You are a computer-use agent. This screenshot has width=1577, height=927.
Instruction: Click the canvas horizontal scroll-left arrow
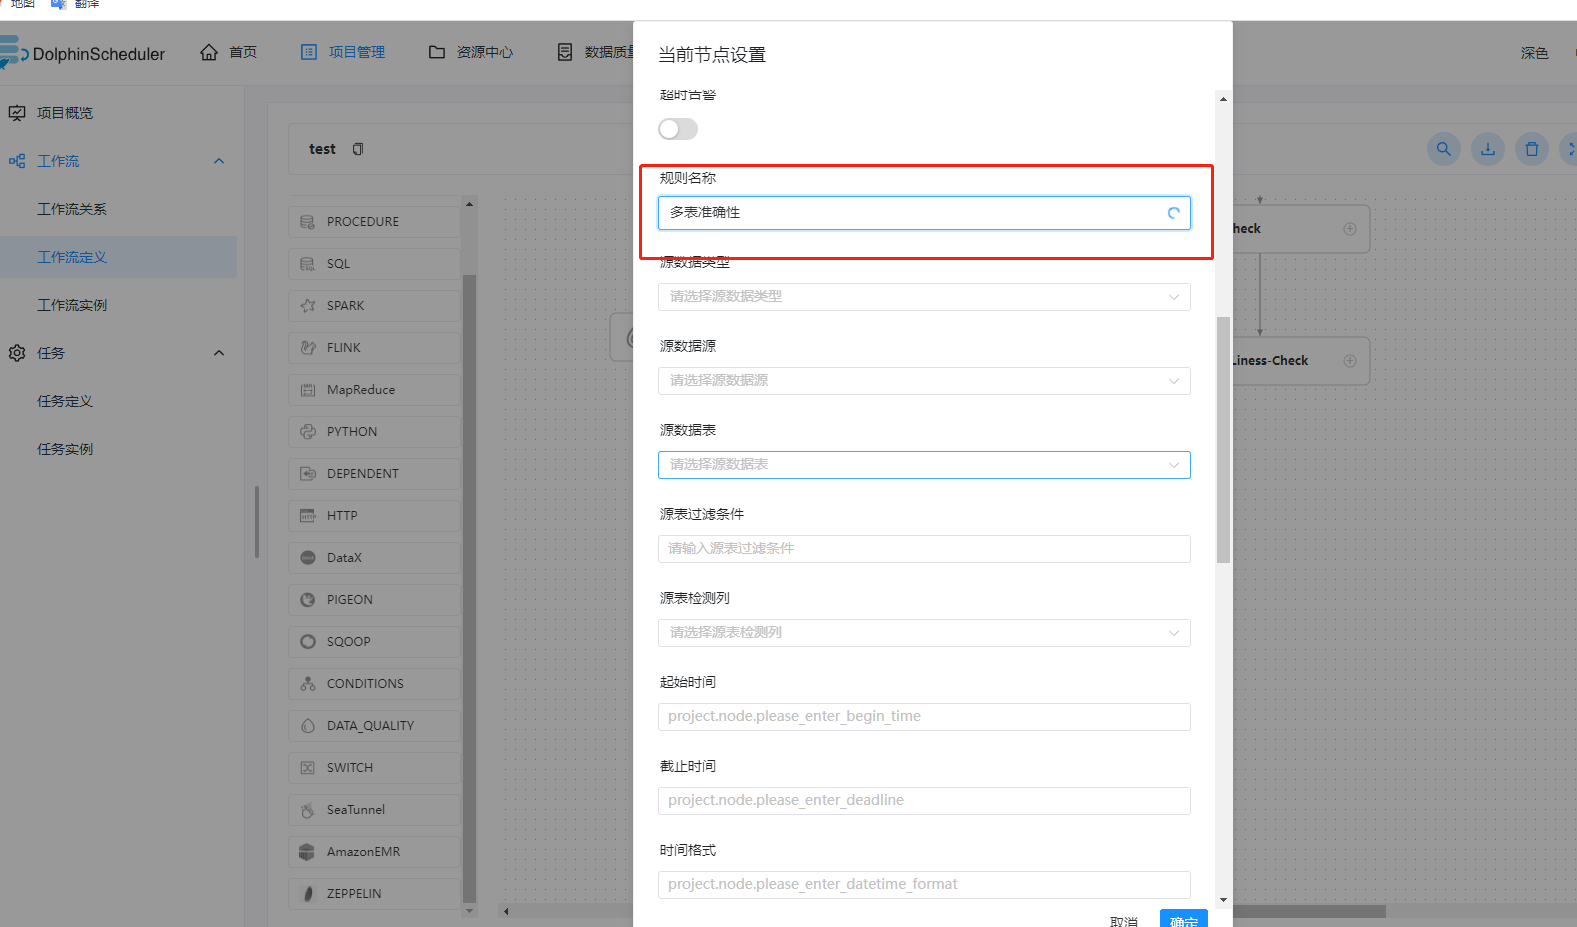[x=506, y=911]
